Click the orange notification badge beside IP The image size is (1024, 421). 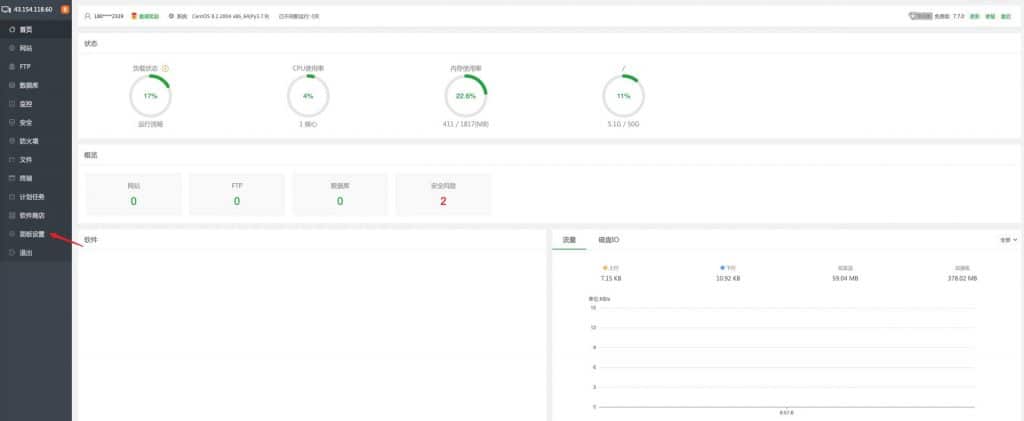click(x=65, y=9)
